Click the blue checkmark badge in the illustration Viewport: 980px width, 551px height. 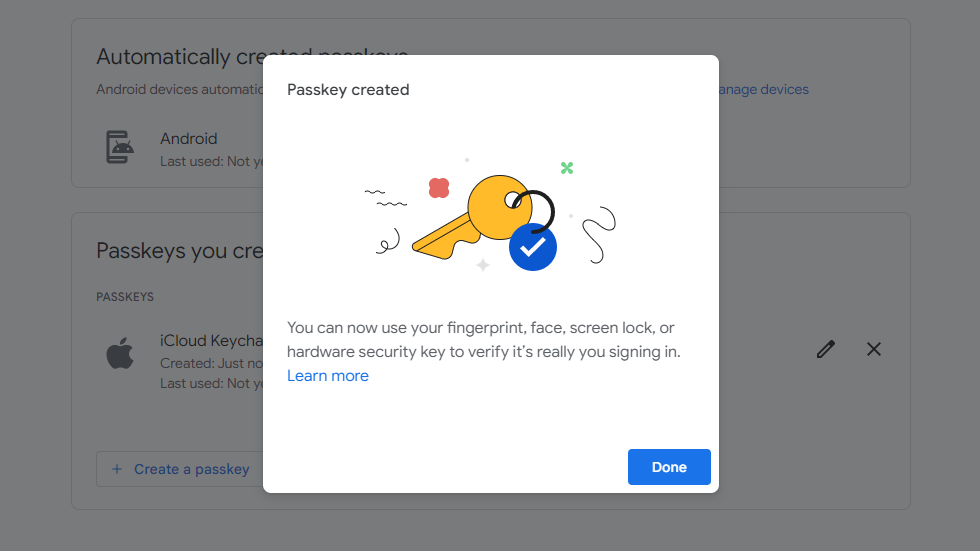pyautogui.click(x=532, y=245)
